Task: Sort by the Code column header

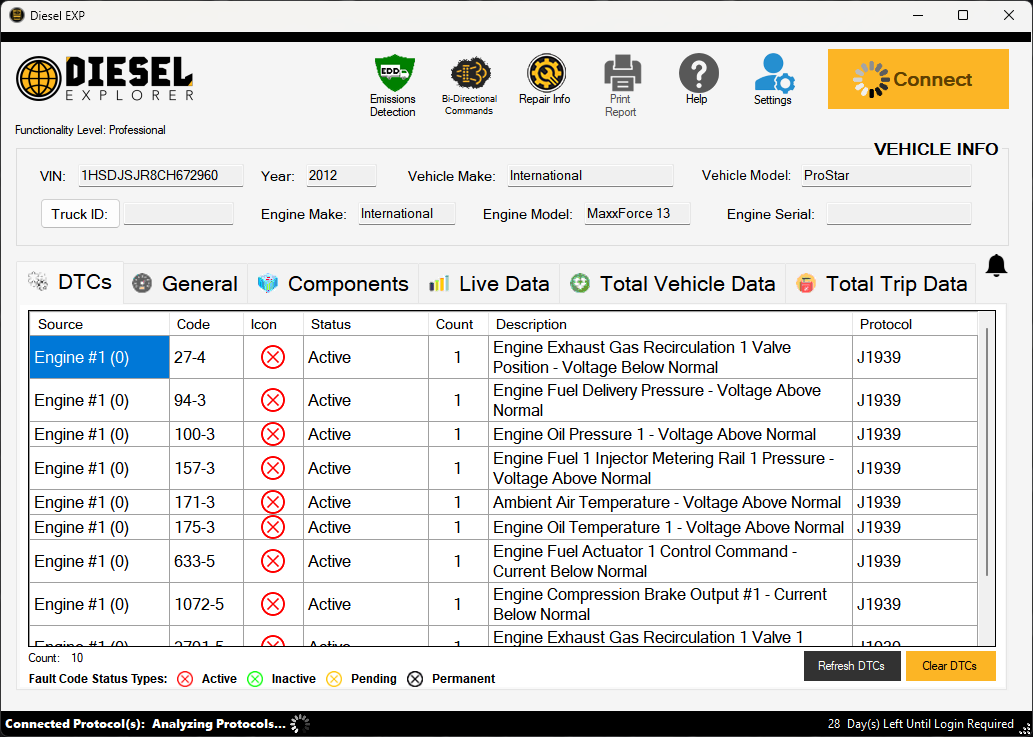Action: tap(206, 324)
